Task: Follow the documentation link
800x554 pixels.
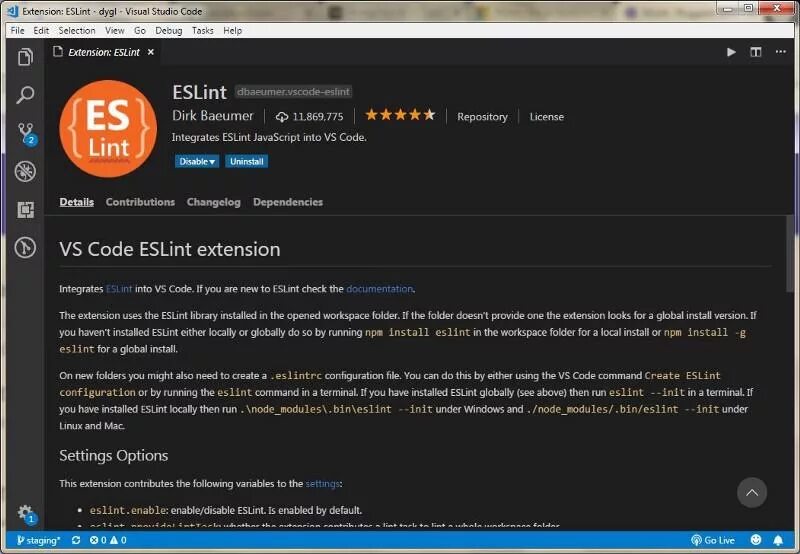Action: click(379, 289)
